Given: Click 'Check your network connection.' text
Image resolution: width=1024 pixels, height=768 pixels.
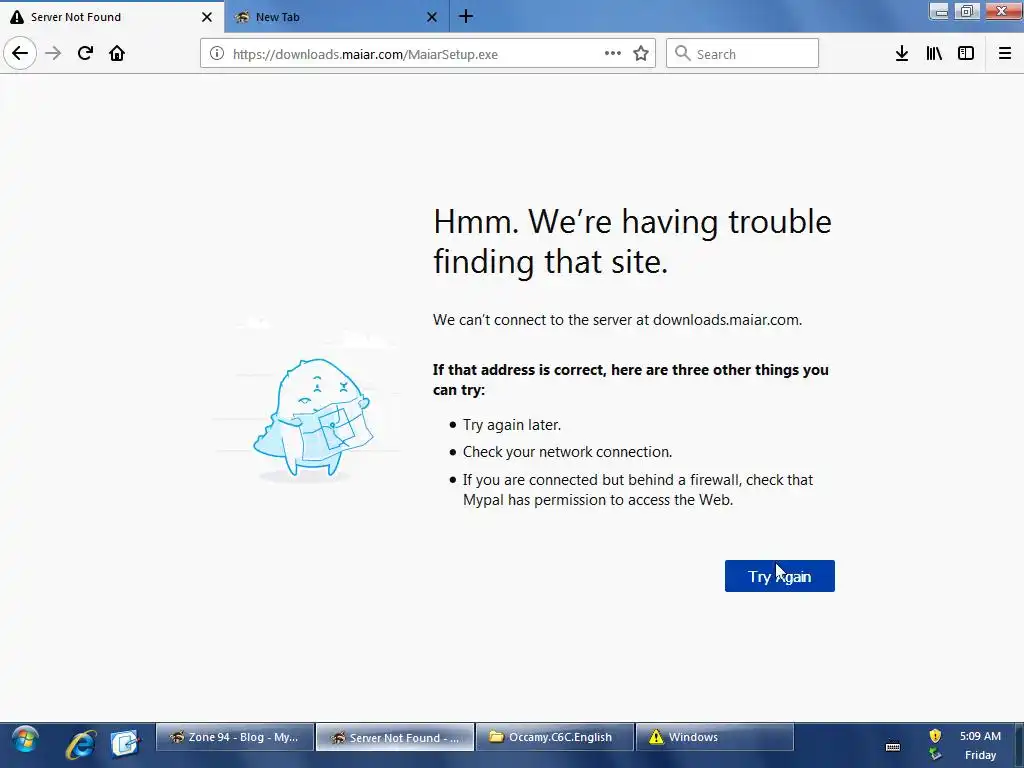Looking at the screenshot, I should coord(567,452).
